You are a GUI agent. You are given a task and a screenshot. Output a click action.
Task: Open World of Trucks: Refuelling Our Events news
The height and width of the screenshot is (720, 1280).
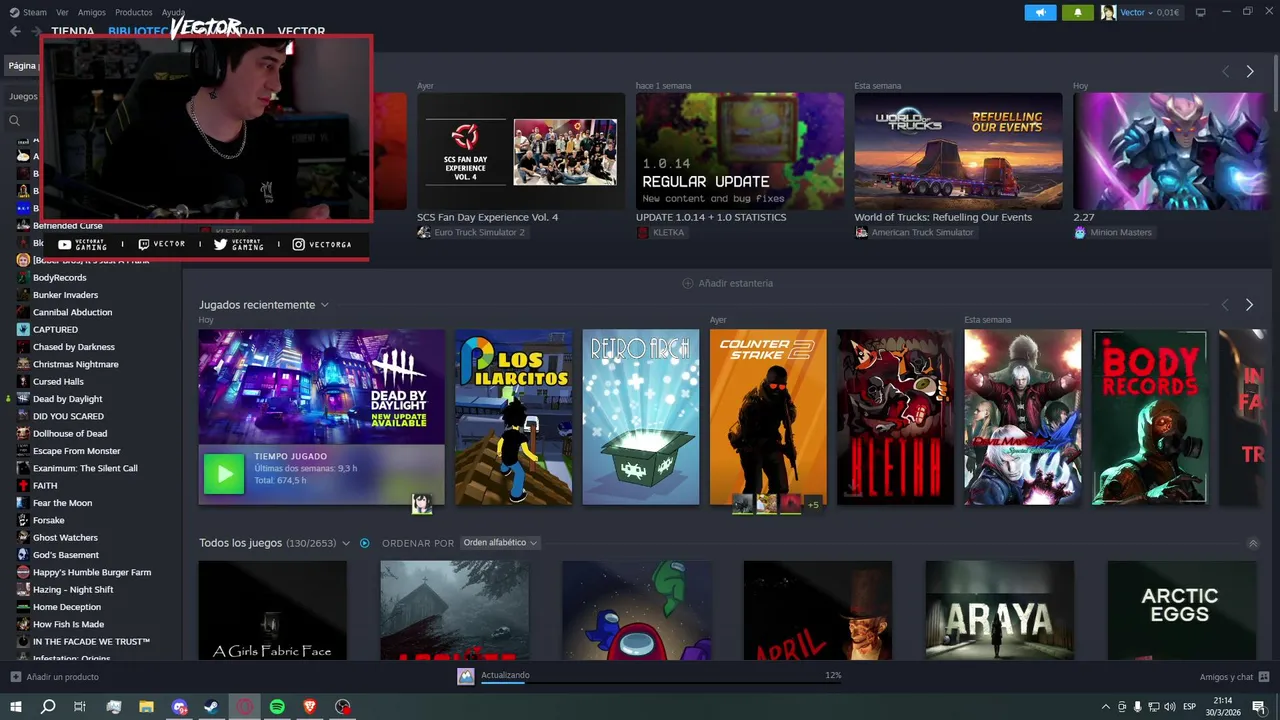pyautogui.click(x=958, y=151)
